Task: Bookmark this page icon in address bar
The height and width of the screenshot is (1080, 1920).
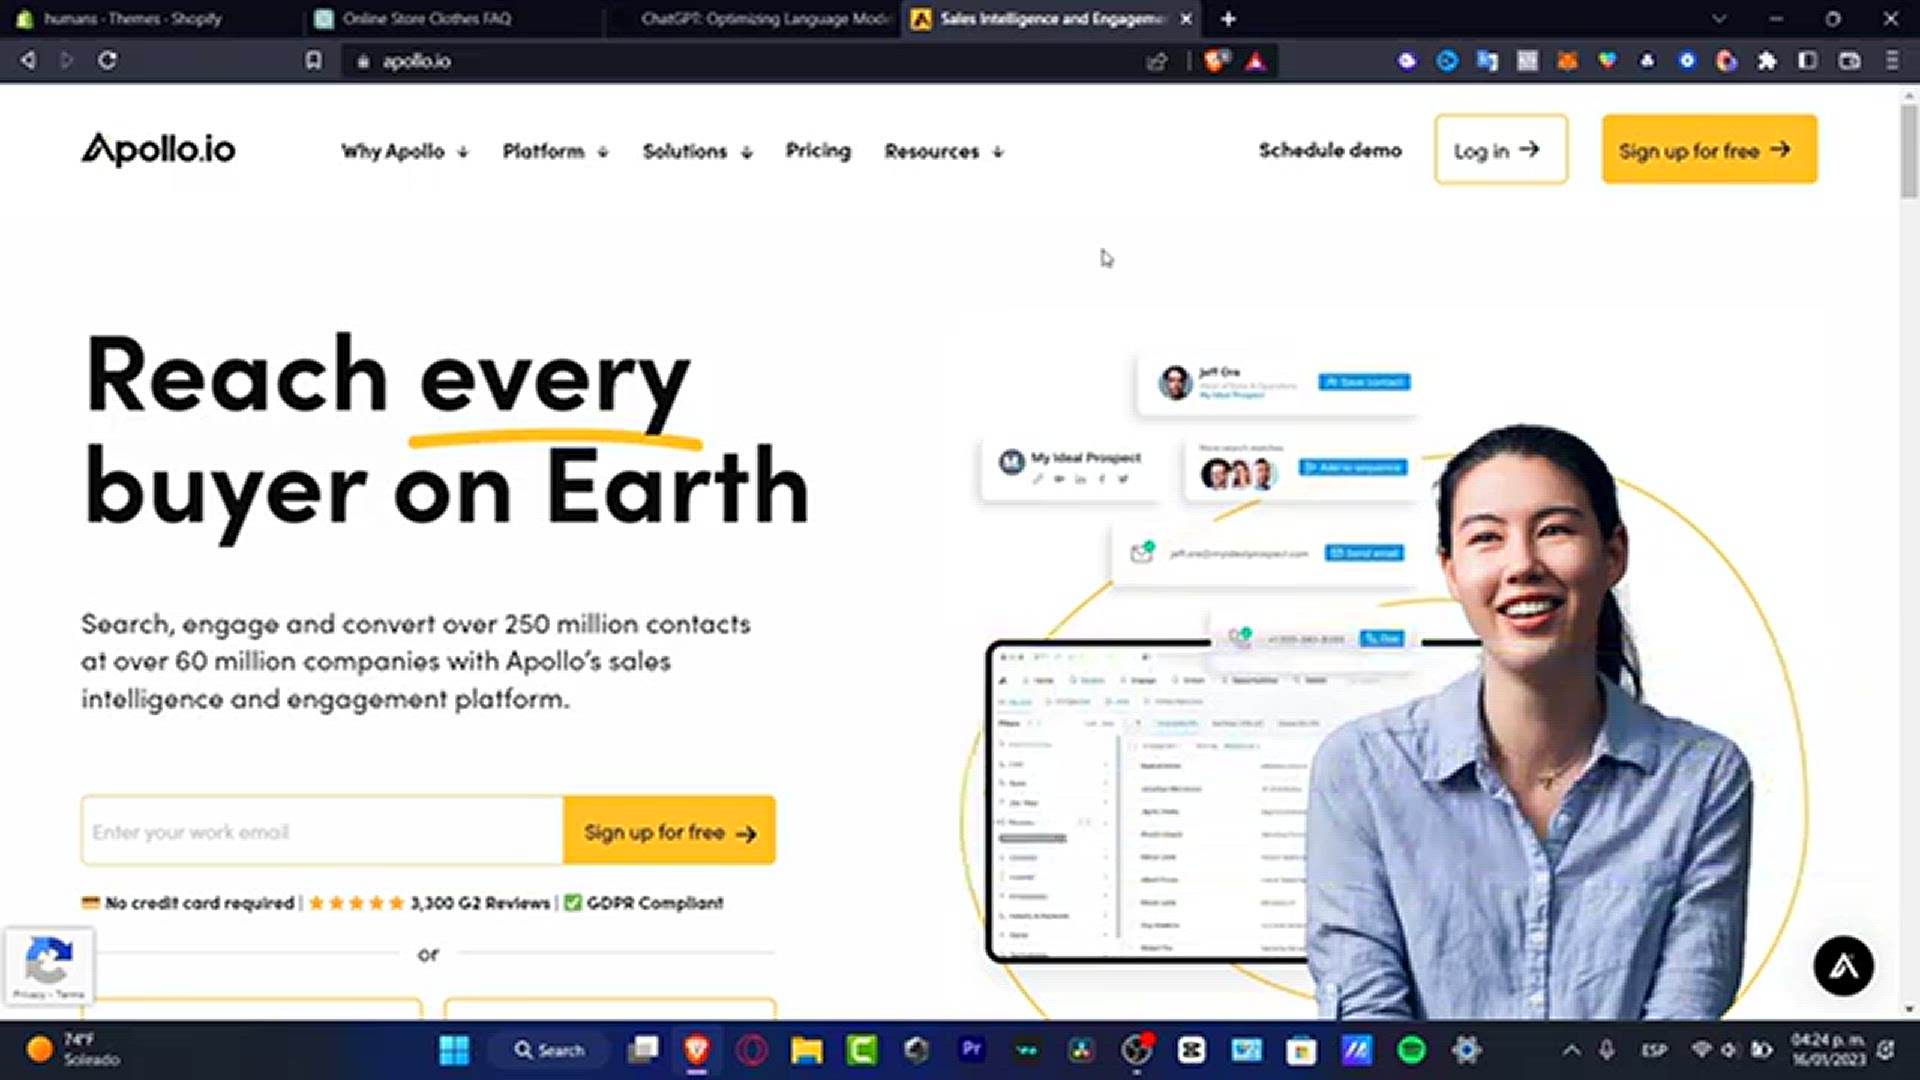Action: point(314,60)
